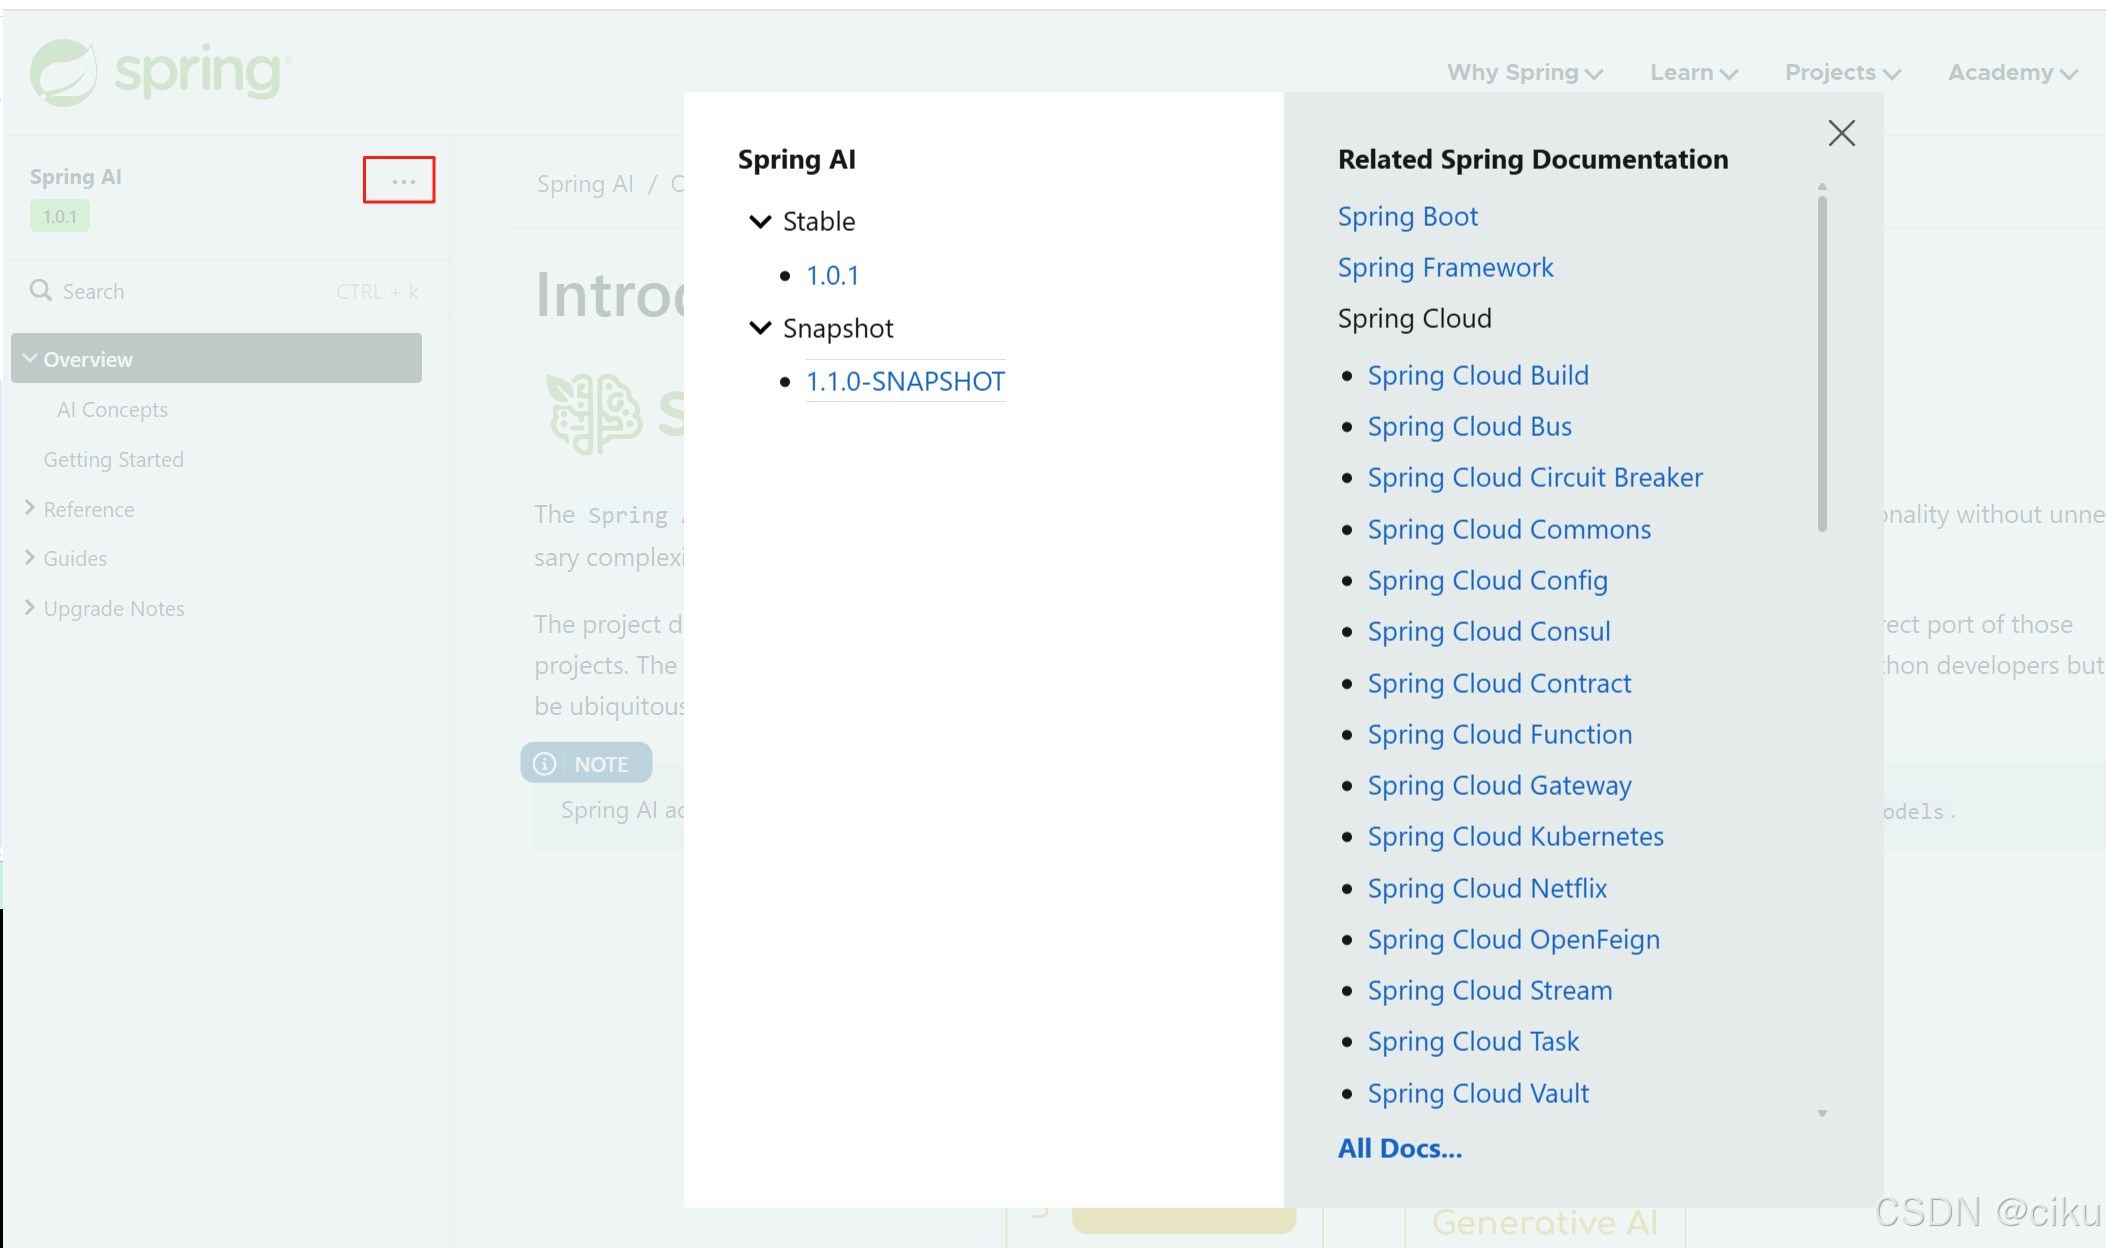Open Spring Cloud Stream link

click(x=1490, y=990)
